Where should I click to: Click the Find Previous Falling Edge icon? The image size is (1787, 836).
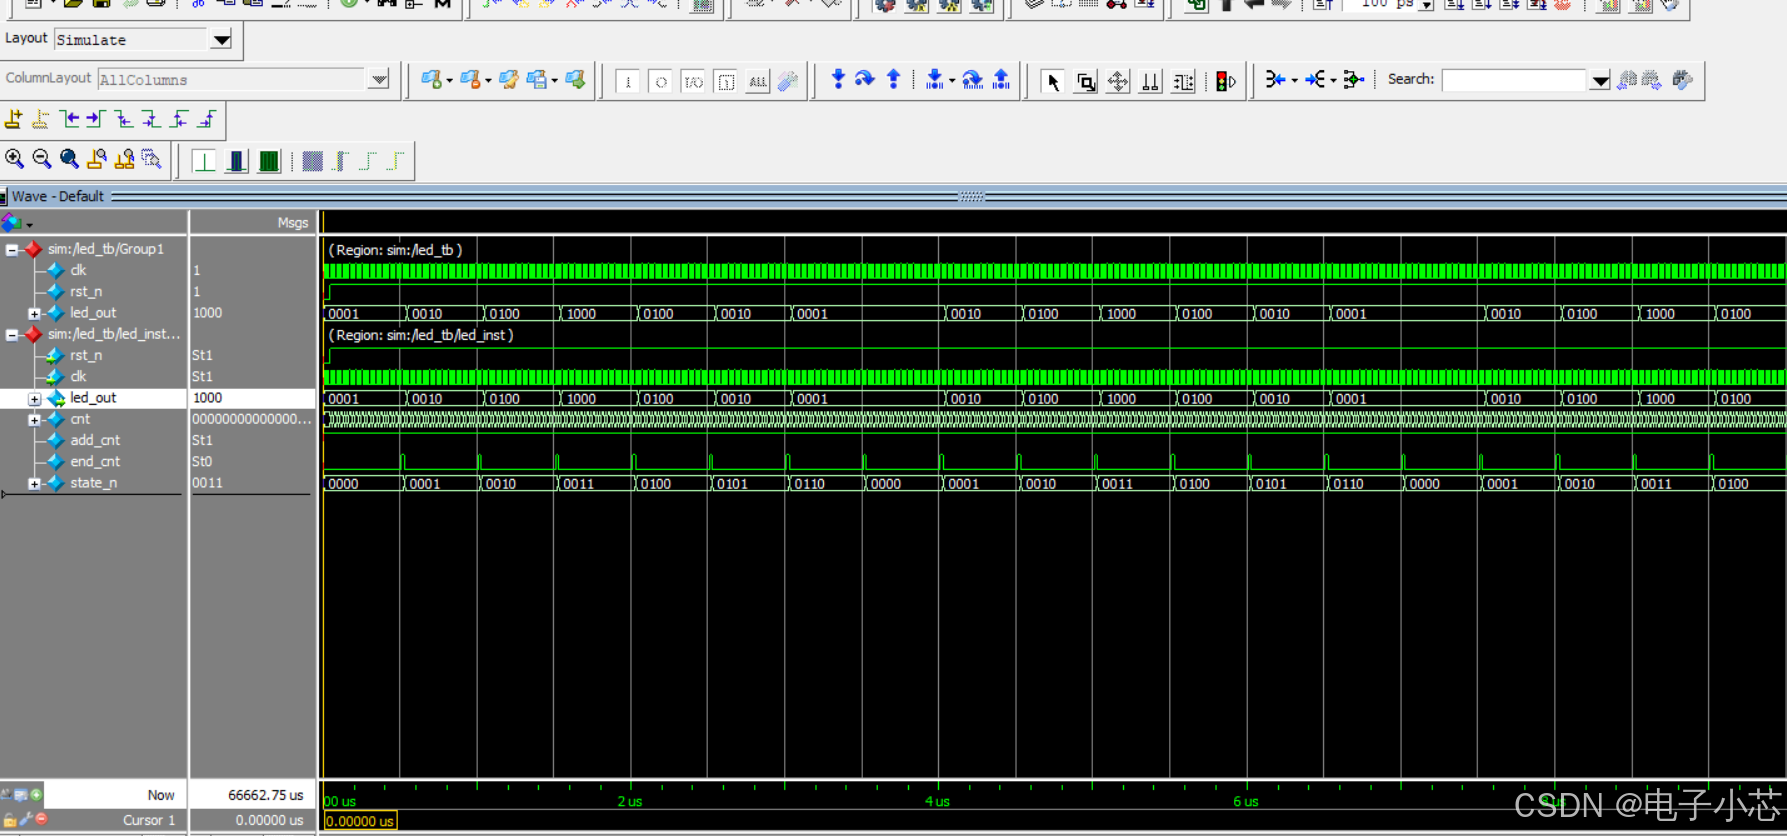pos(123,120)
